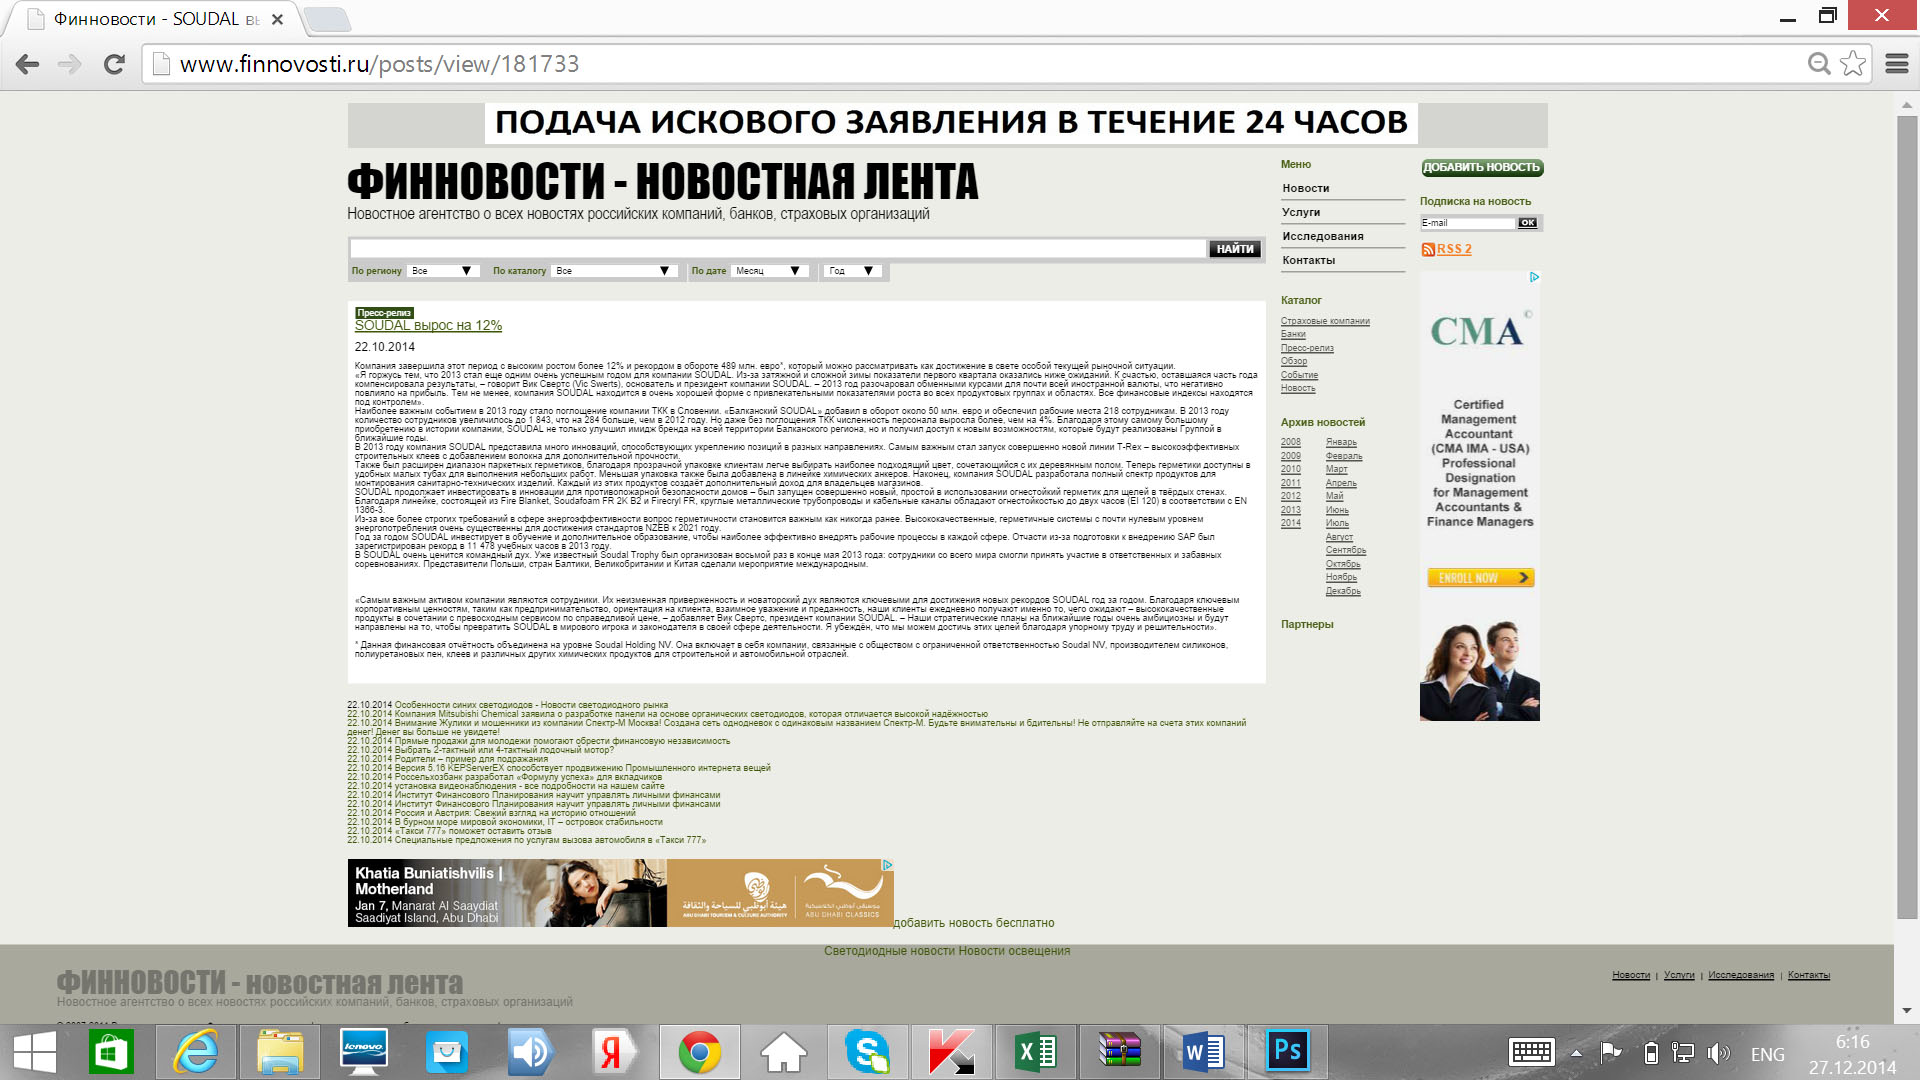Viewport: 1920px width, 1080px height.
Task: Open the Пресс-релиз catalog link
Action: click(x=1307, y=348)
